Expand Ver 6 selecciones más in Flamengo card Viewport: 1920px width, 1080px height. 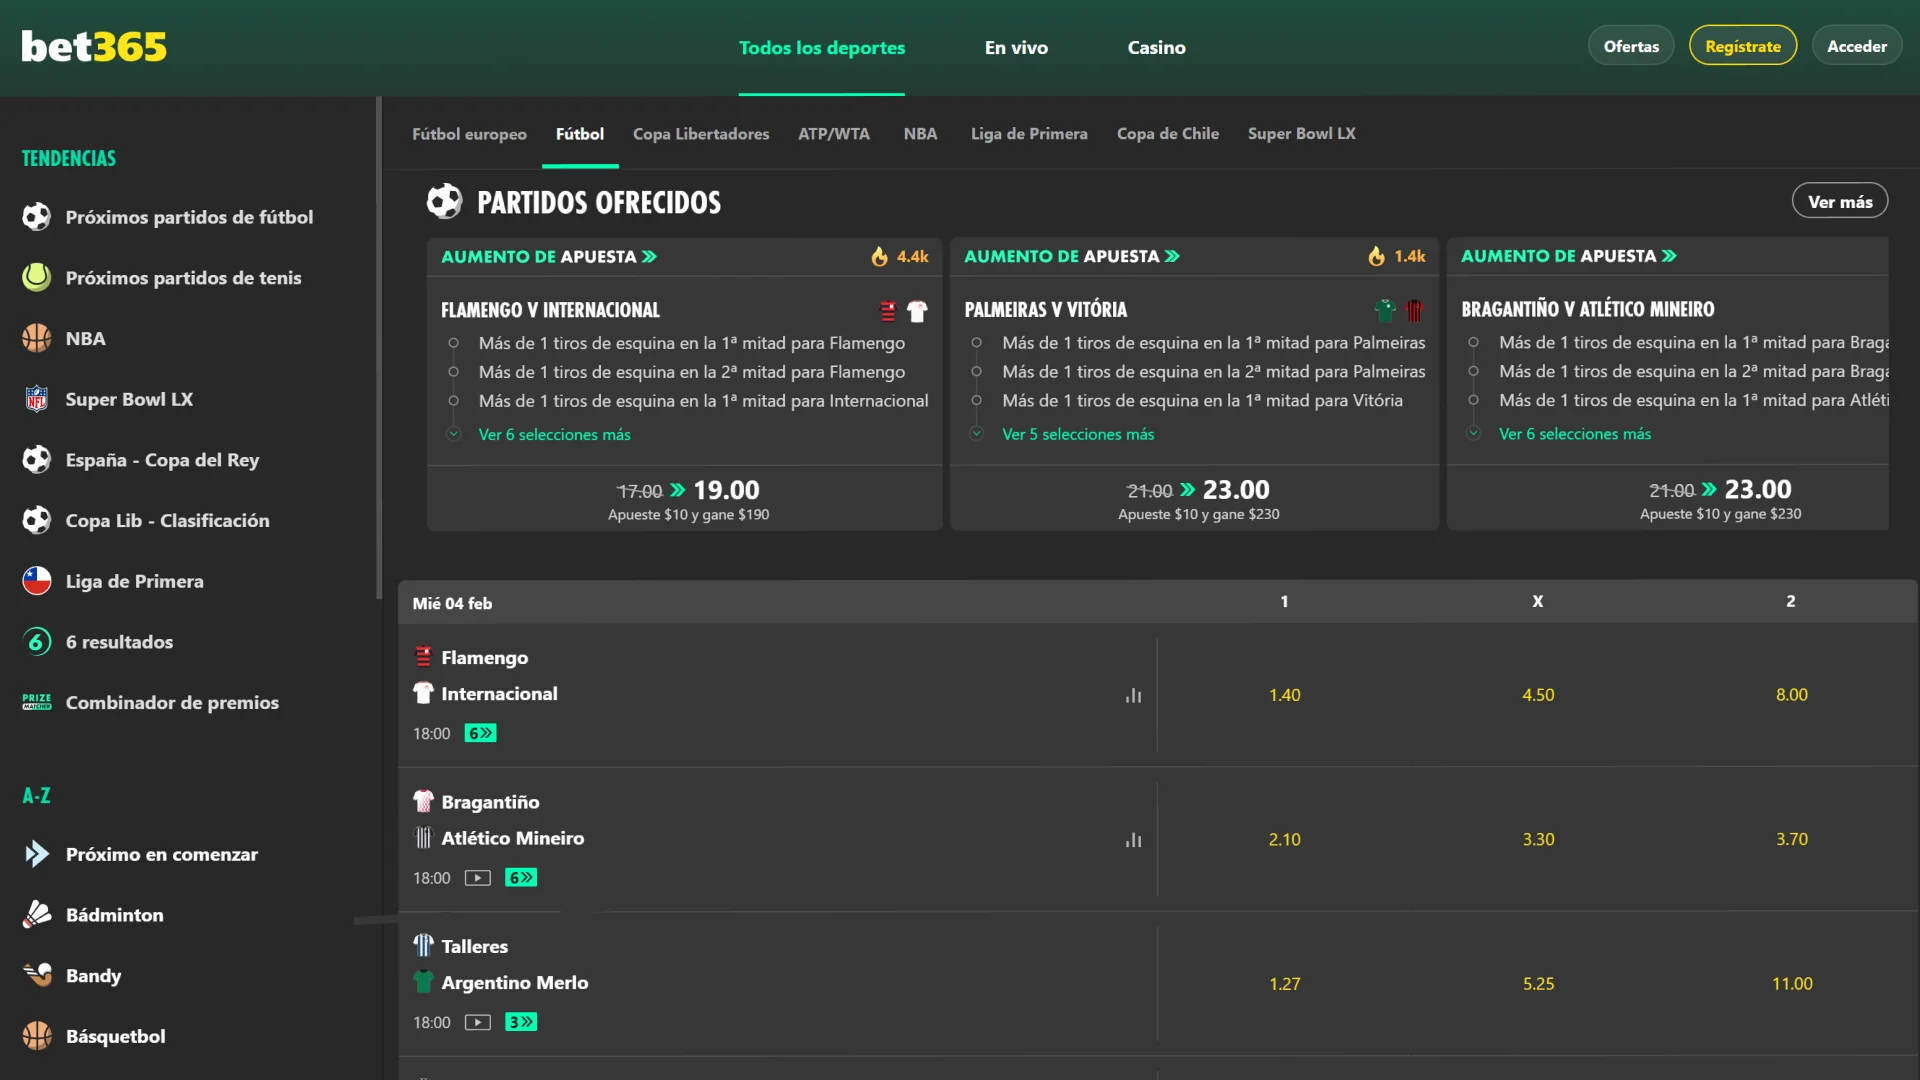tap(554, 435)
